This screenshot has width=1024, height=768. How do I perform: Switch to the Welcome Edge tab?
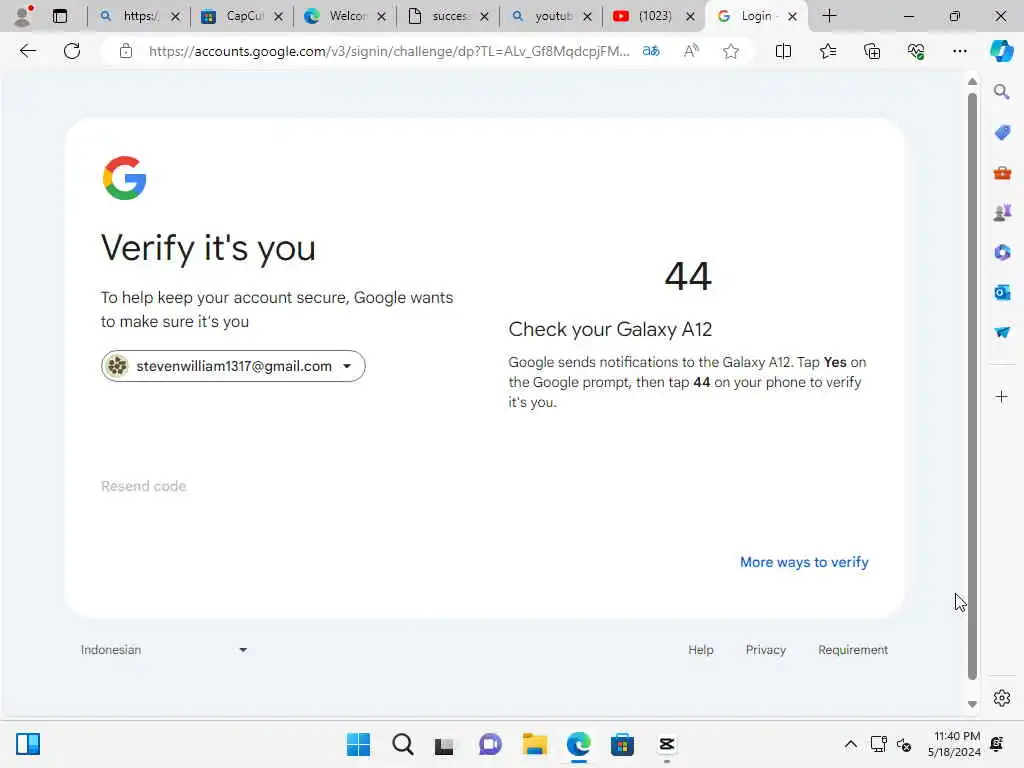345,16
